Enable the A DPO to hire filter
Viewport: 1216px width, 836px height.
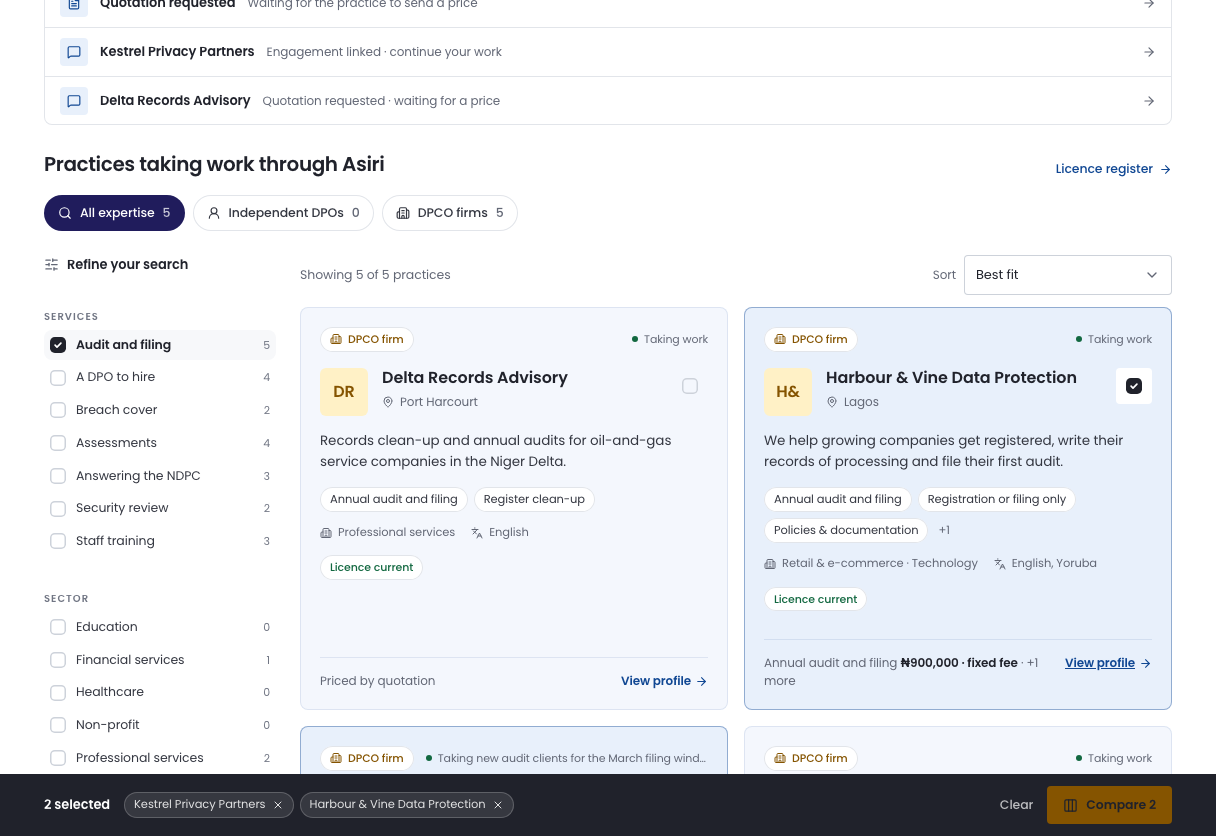[x=58, y=377]
